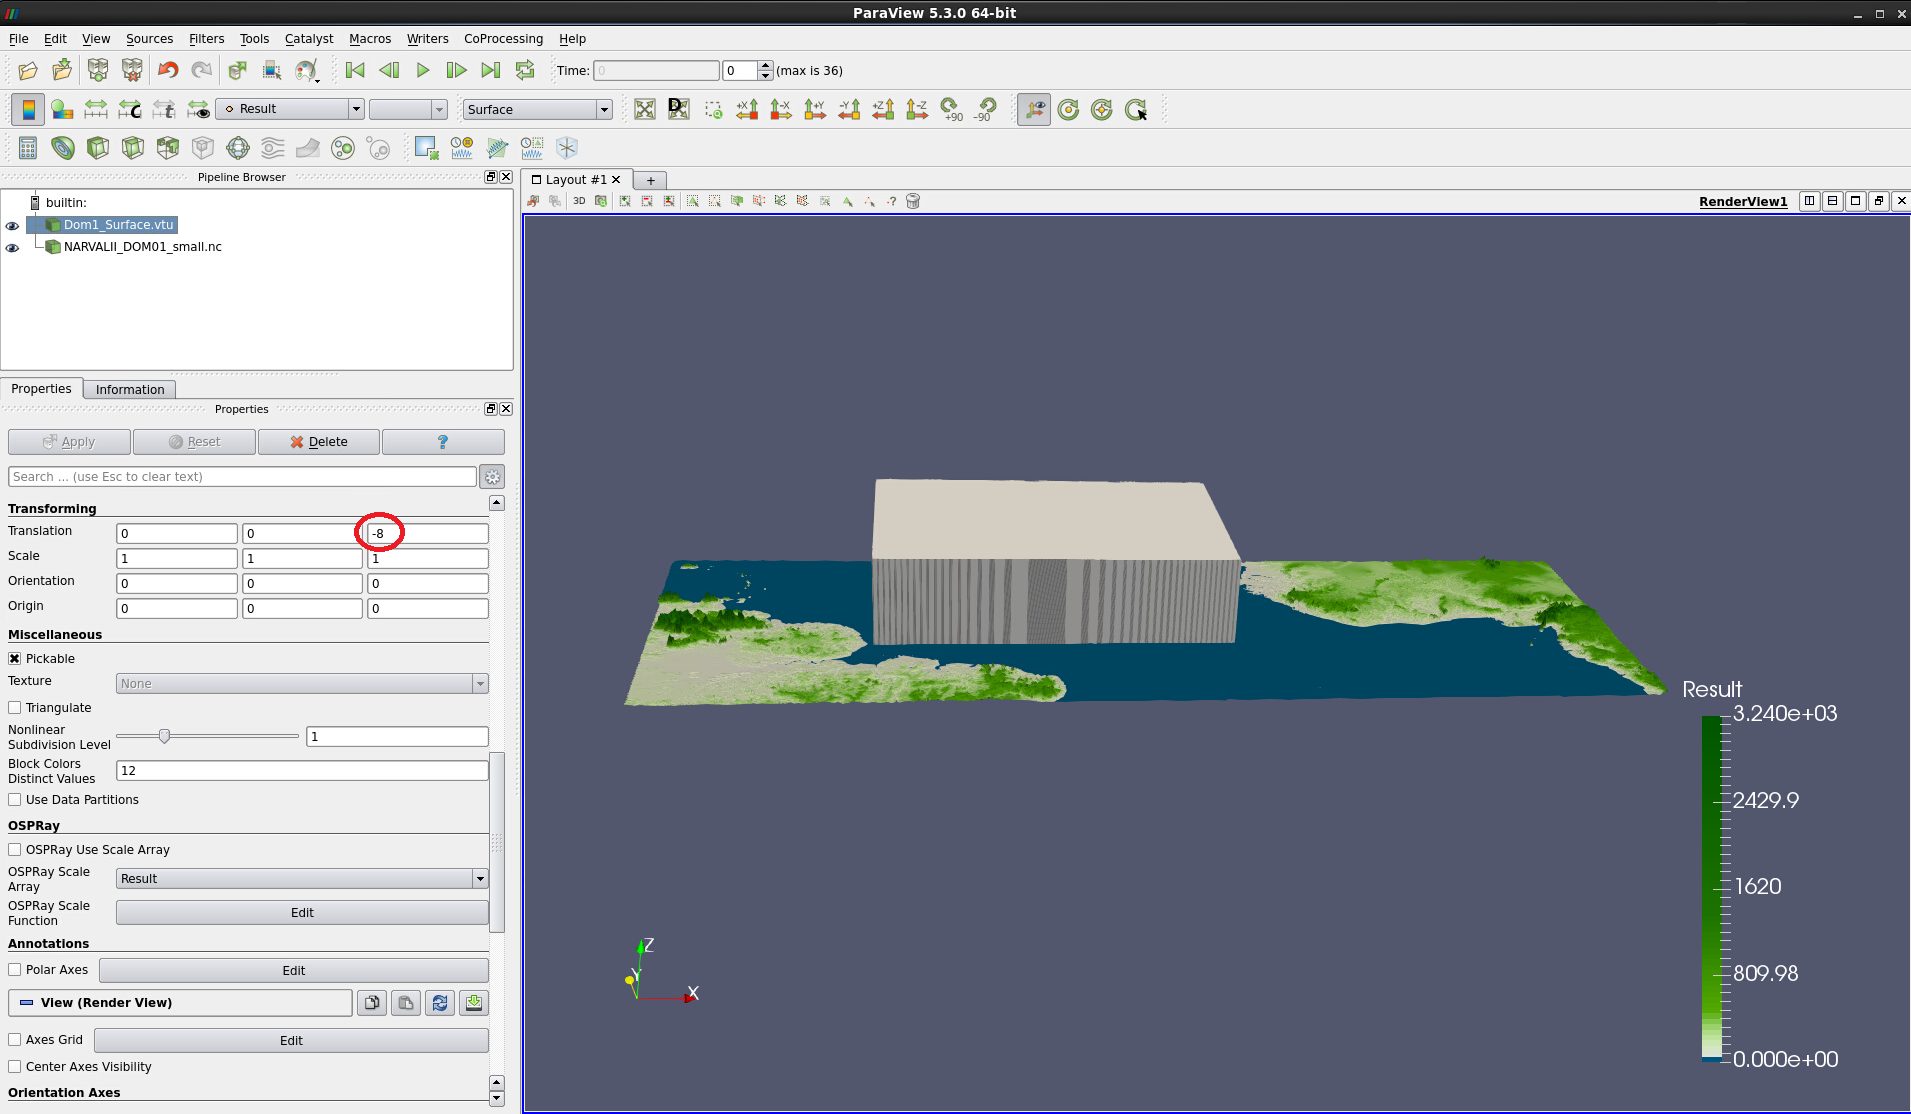Expand the OSPRay Scale Array dropdown
This screenshot has height=1114, width=1911.
pyautogui.click(x=301, y=879)
